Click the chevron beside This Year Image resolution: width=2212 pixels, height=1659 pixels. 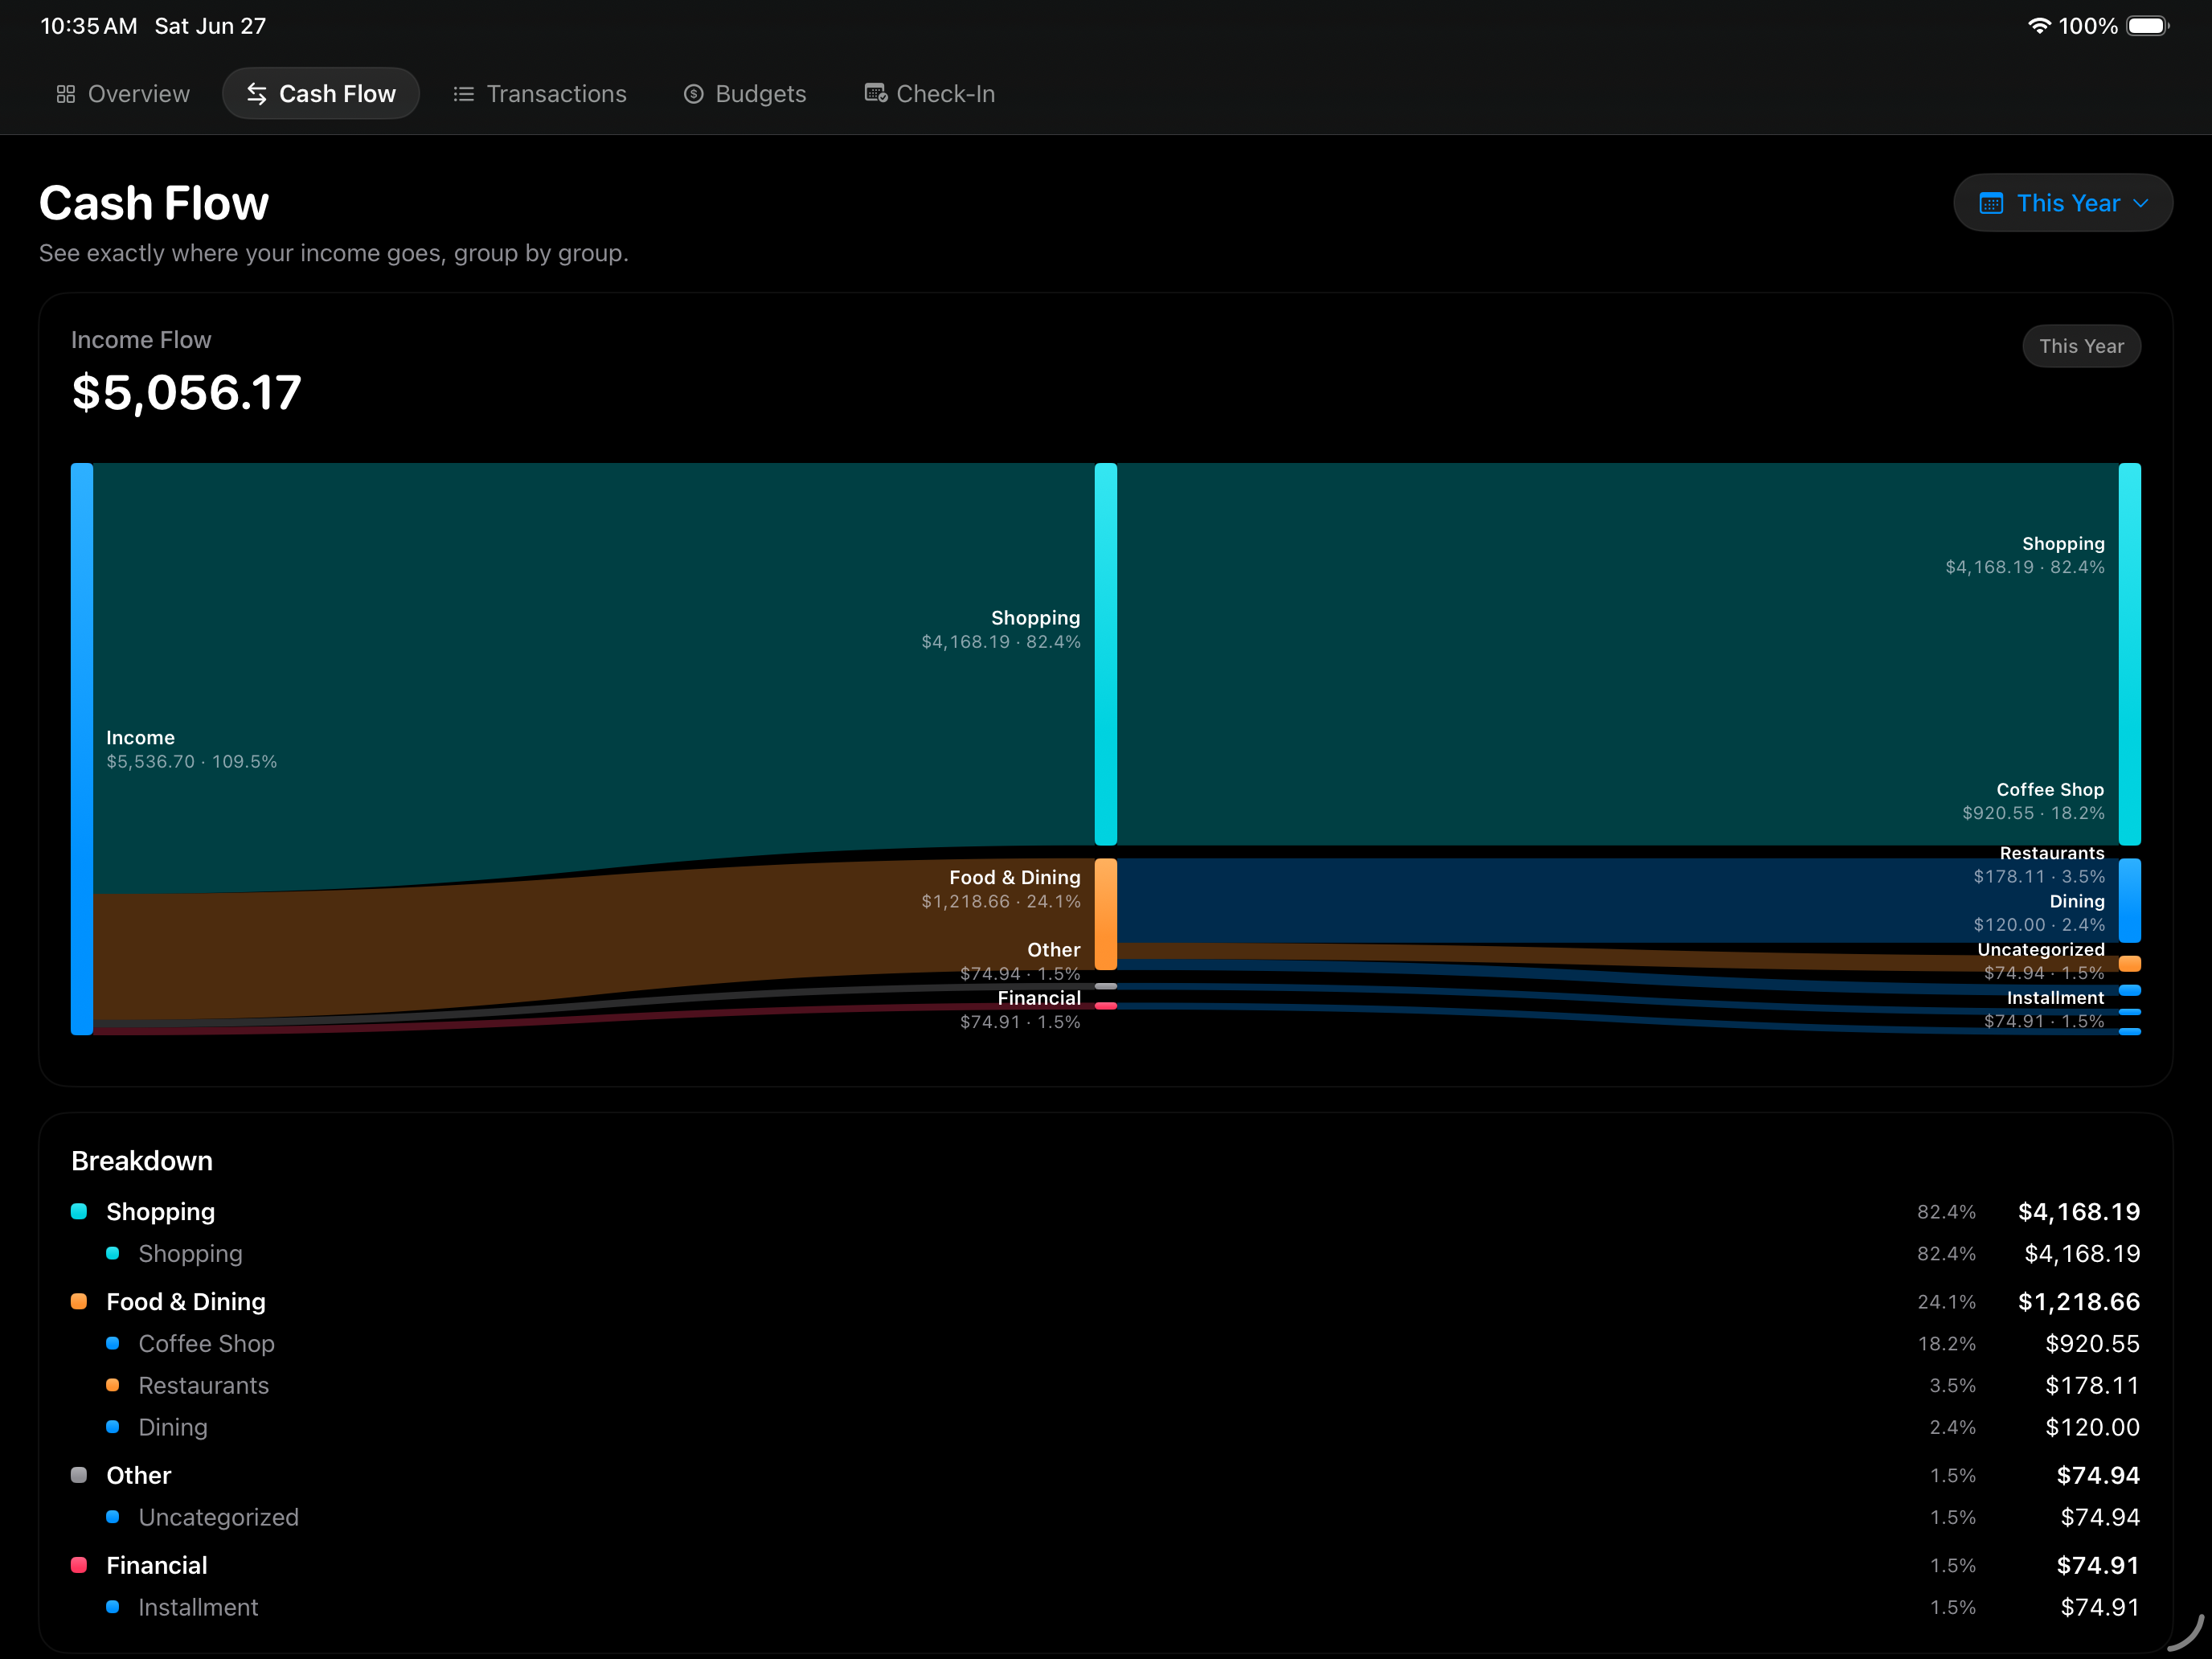pyautogui.click(x=2141, y=203)
